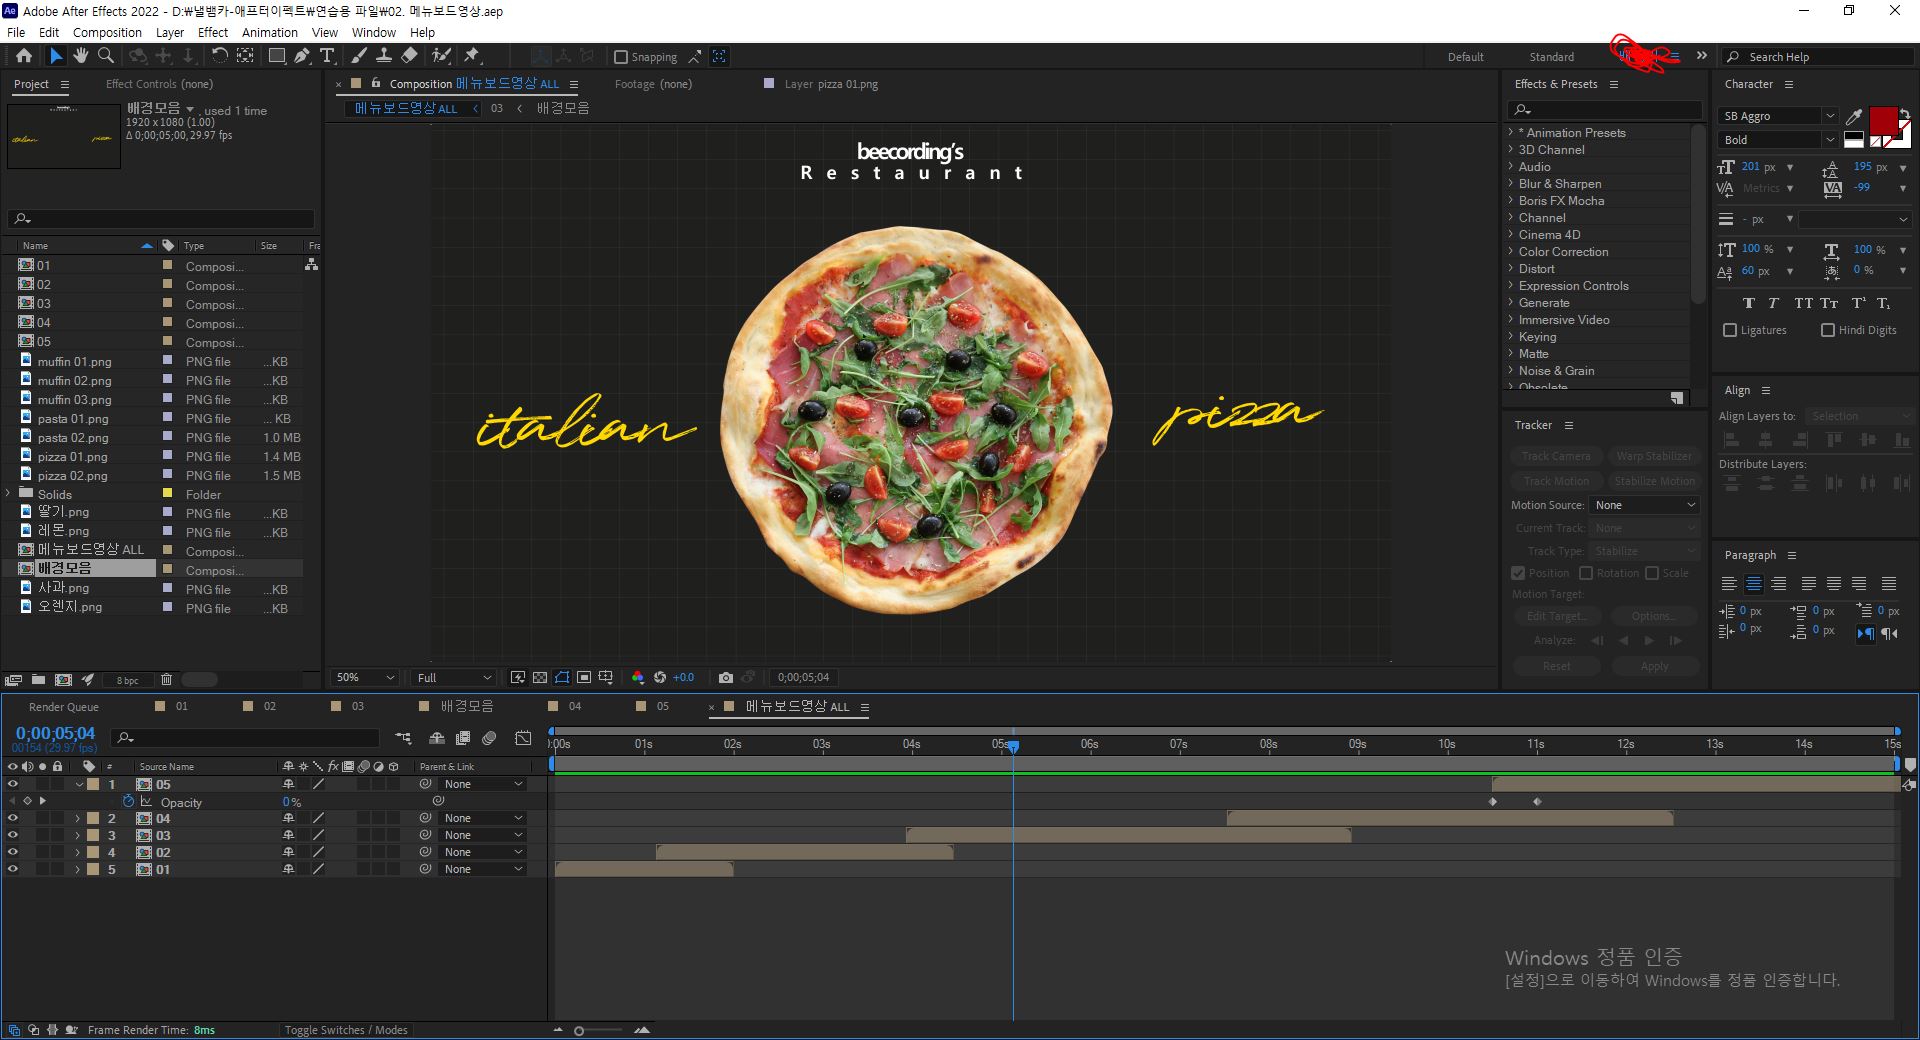
Task: Open the Region of Interest button
Action: point(584,677)
